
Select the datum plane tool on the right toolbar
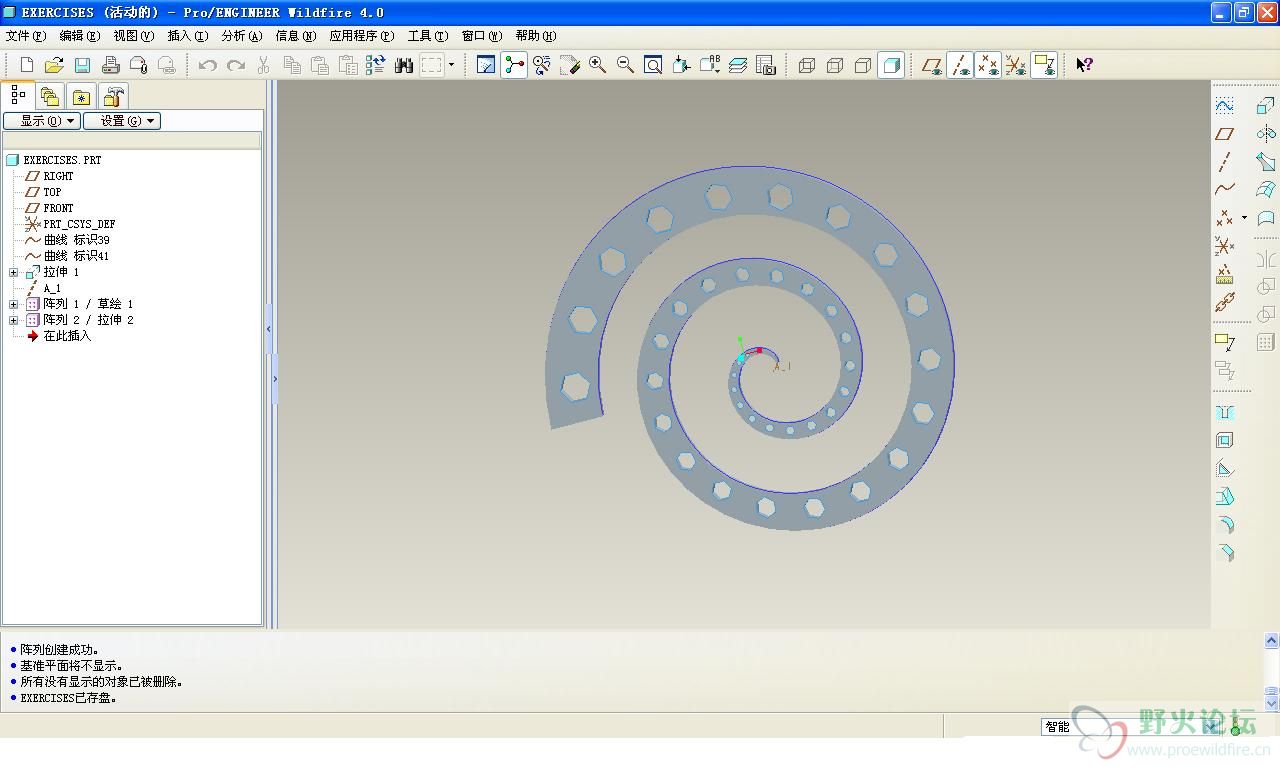pyautogui.click(x=1224, y=133)
